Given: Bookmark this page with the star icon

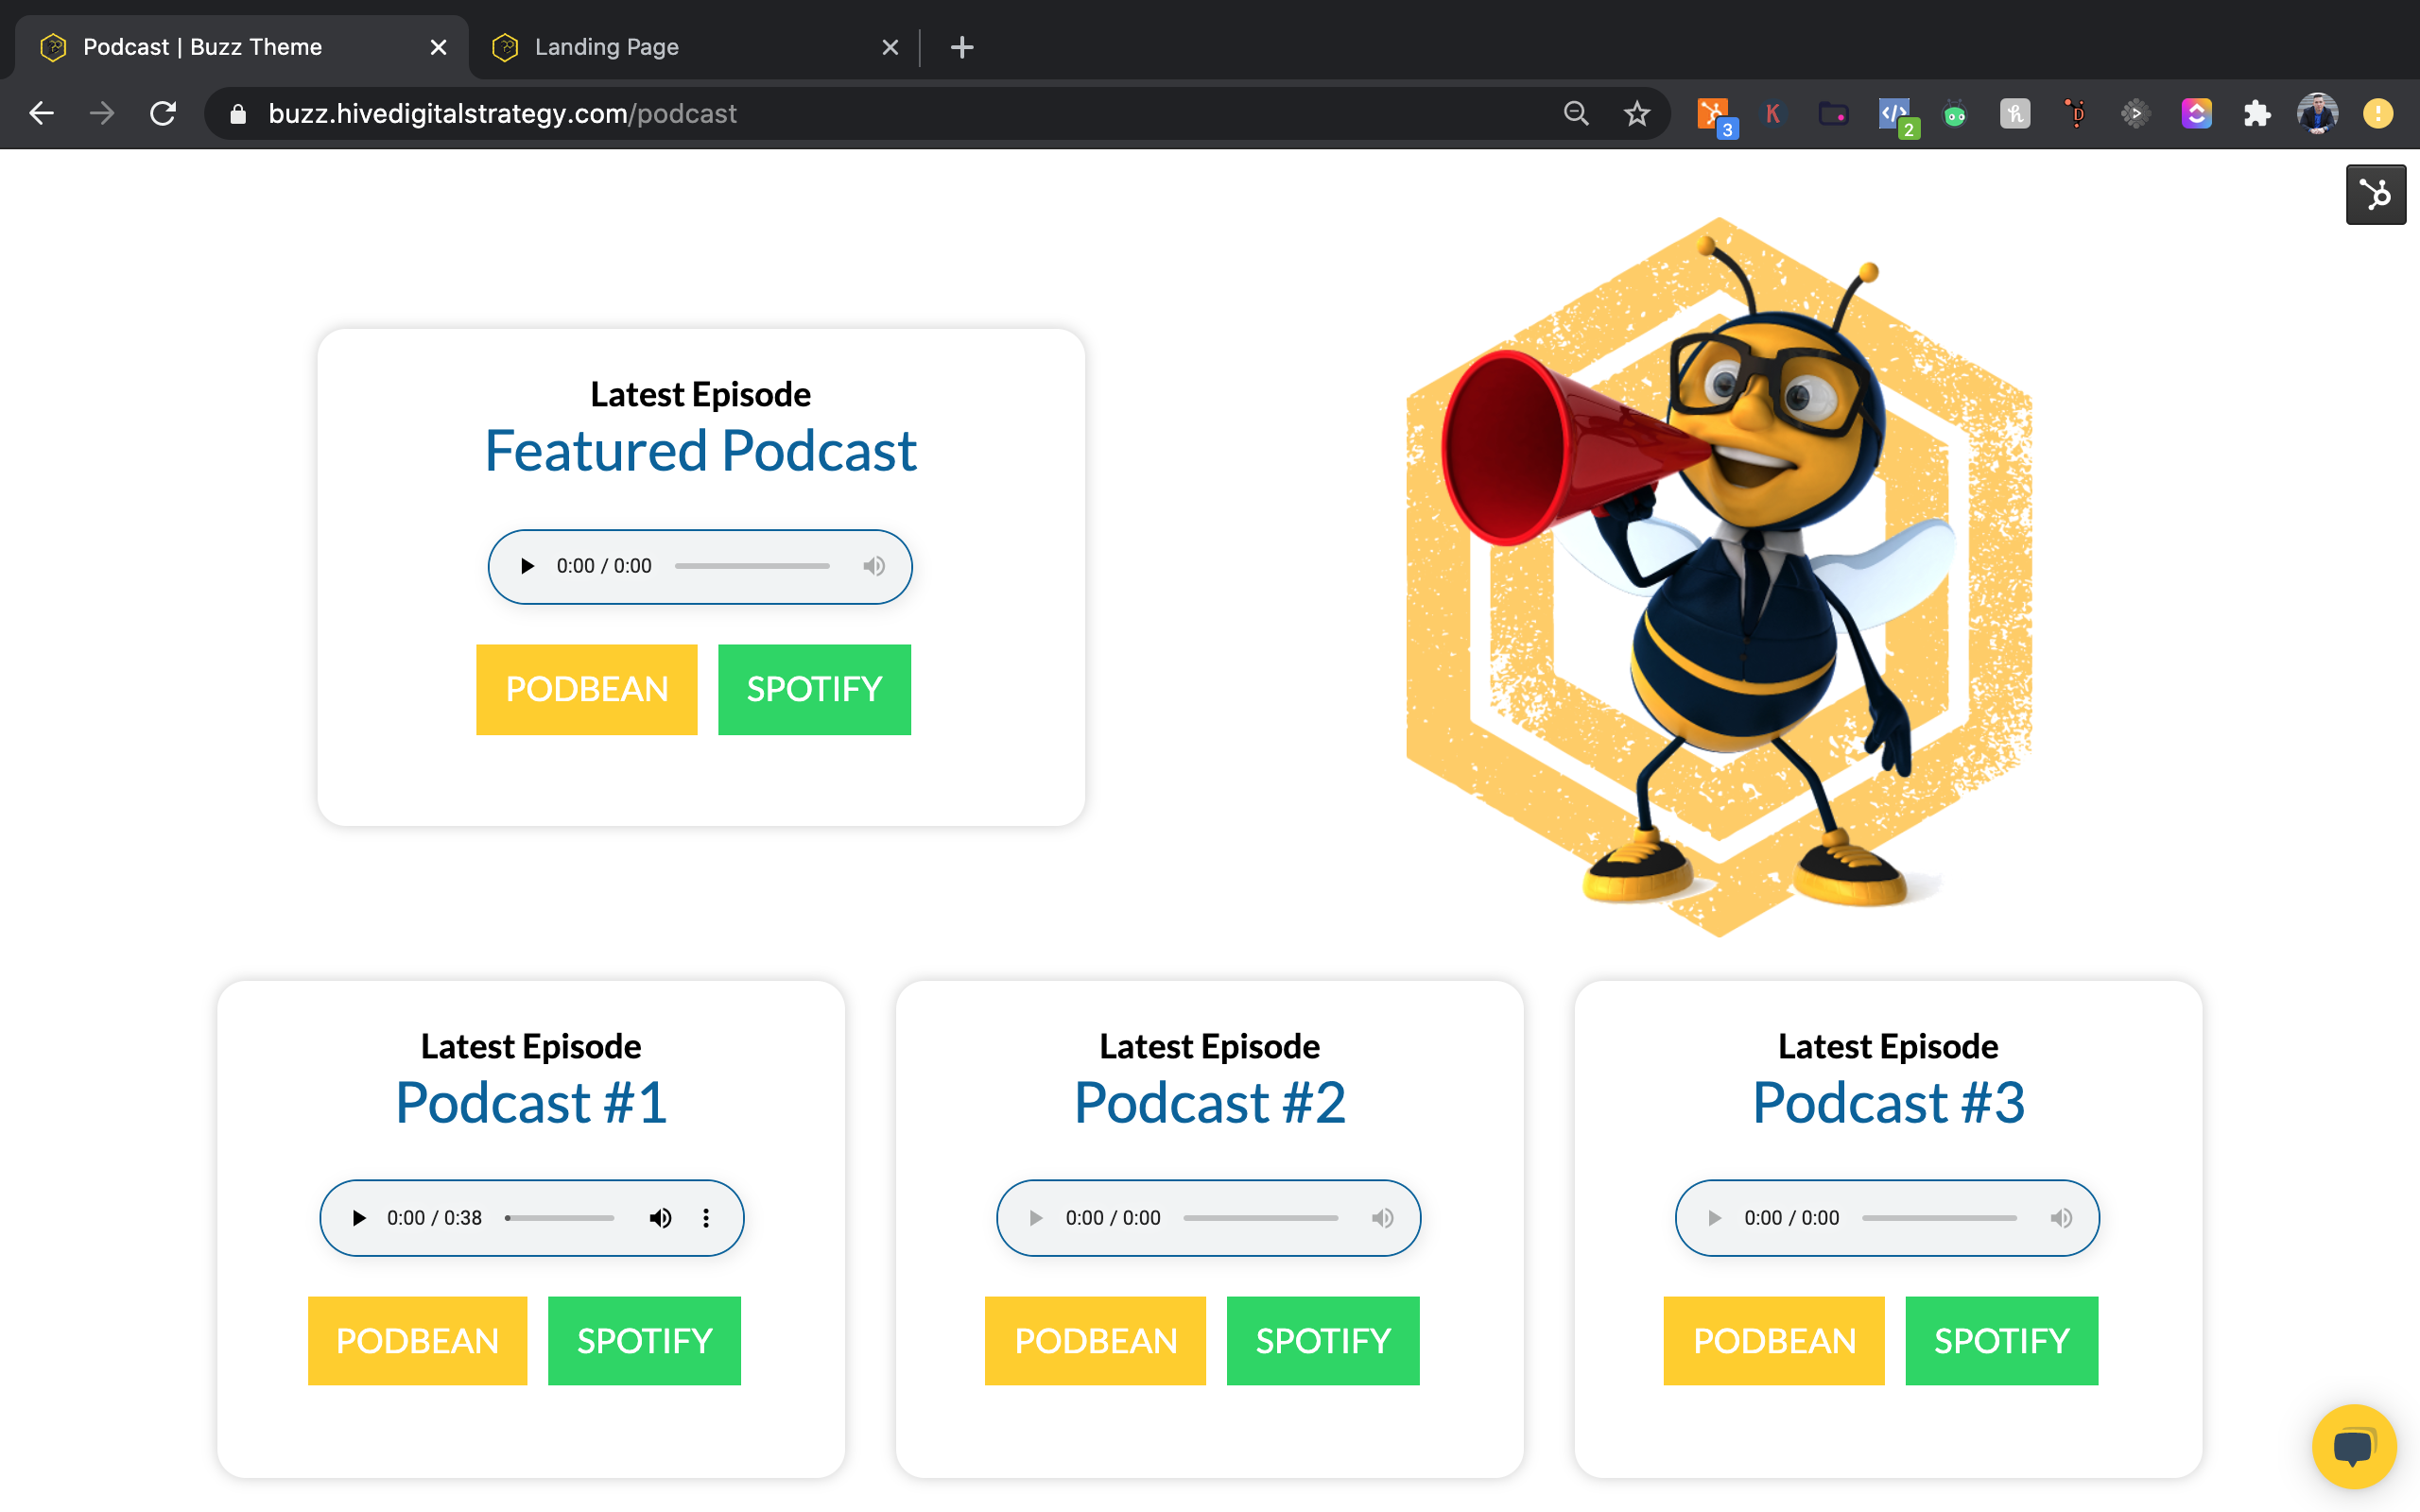Looking at the screenshot, I should 1636,114.
